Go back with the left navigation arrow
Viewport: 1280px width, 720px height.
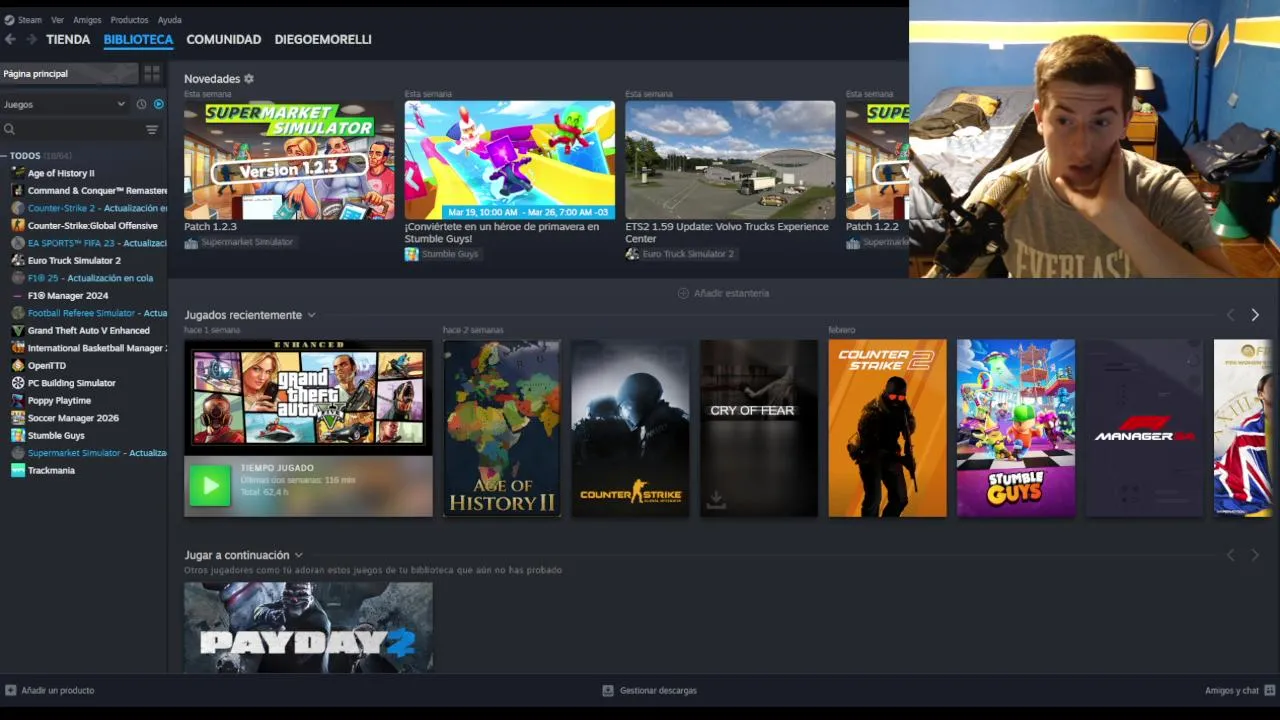pyautogui.click(x=10, y=39)
